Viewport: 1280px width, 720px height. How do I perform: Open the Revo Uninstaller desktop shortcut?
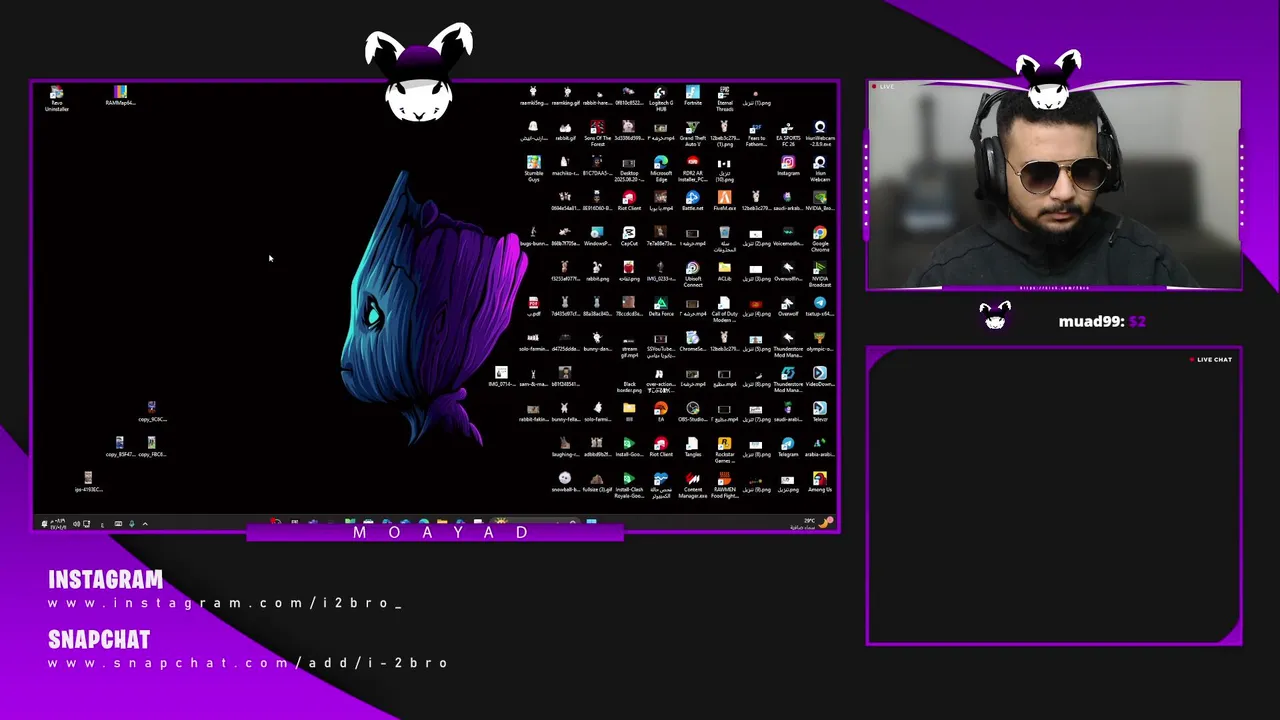57,99
